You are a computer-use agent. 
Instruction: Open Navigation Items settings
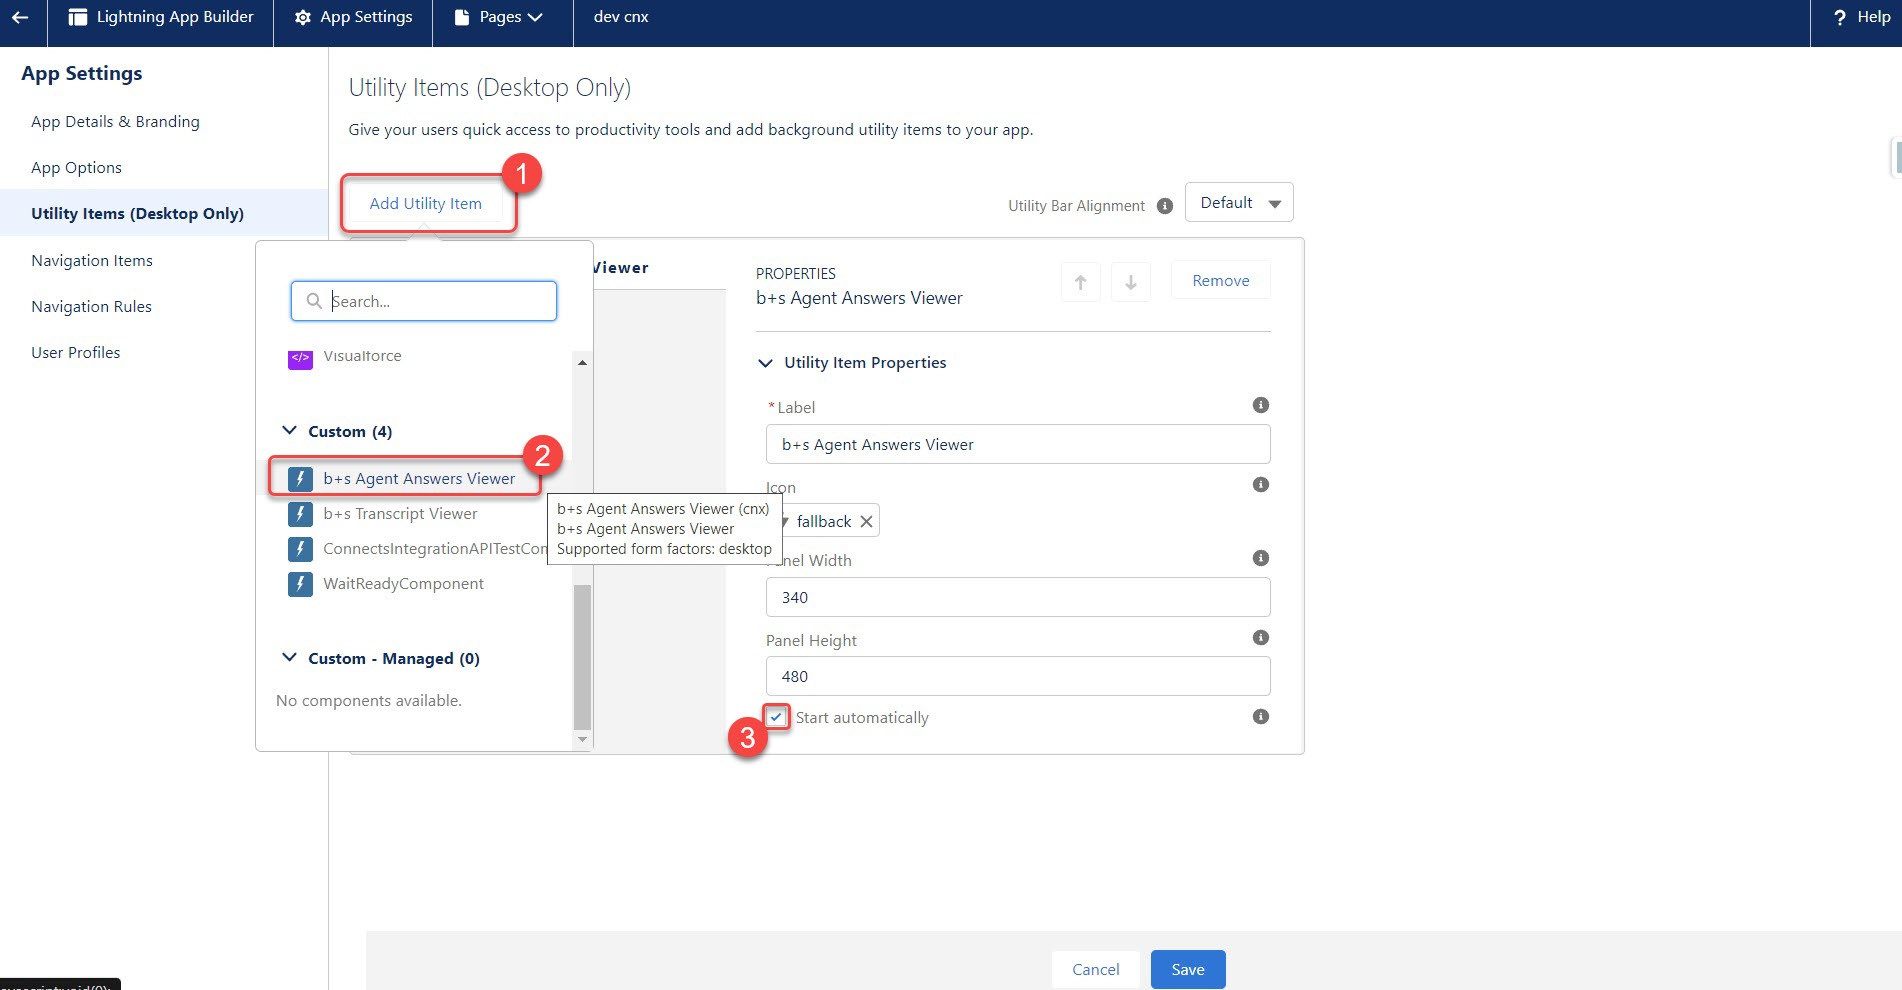click(x=92, y=261)
